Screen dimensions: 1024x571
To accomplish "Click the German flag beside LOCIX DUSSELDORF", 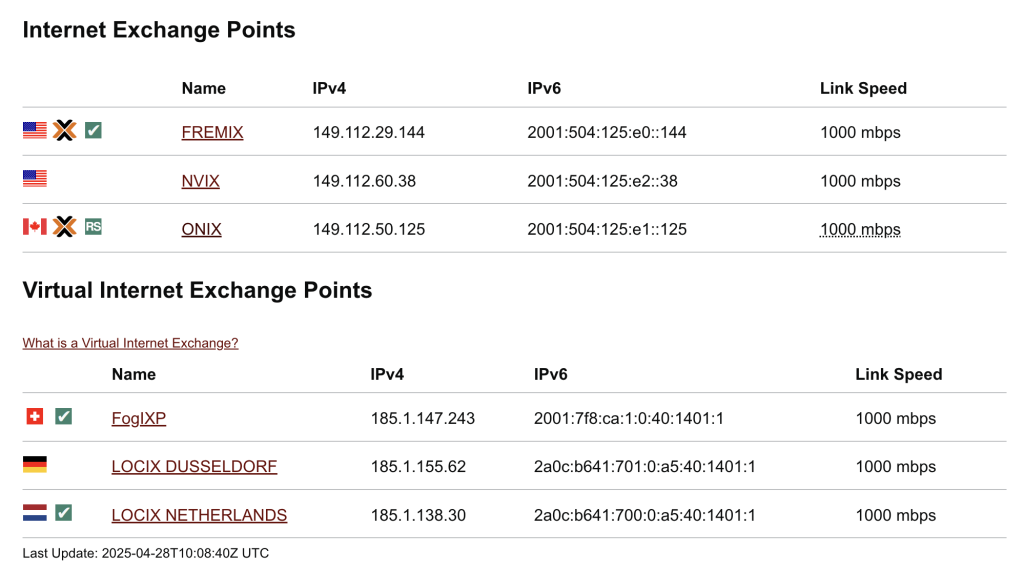I will (x=35, y=465).
